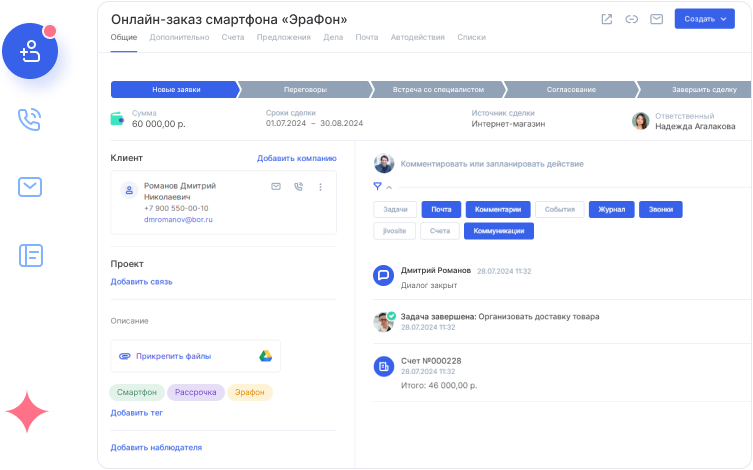The height and width of the screenshot is (470, 753).
Task: Open the phone calls sidebar icon
Action: coord(30,120)
